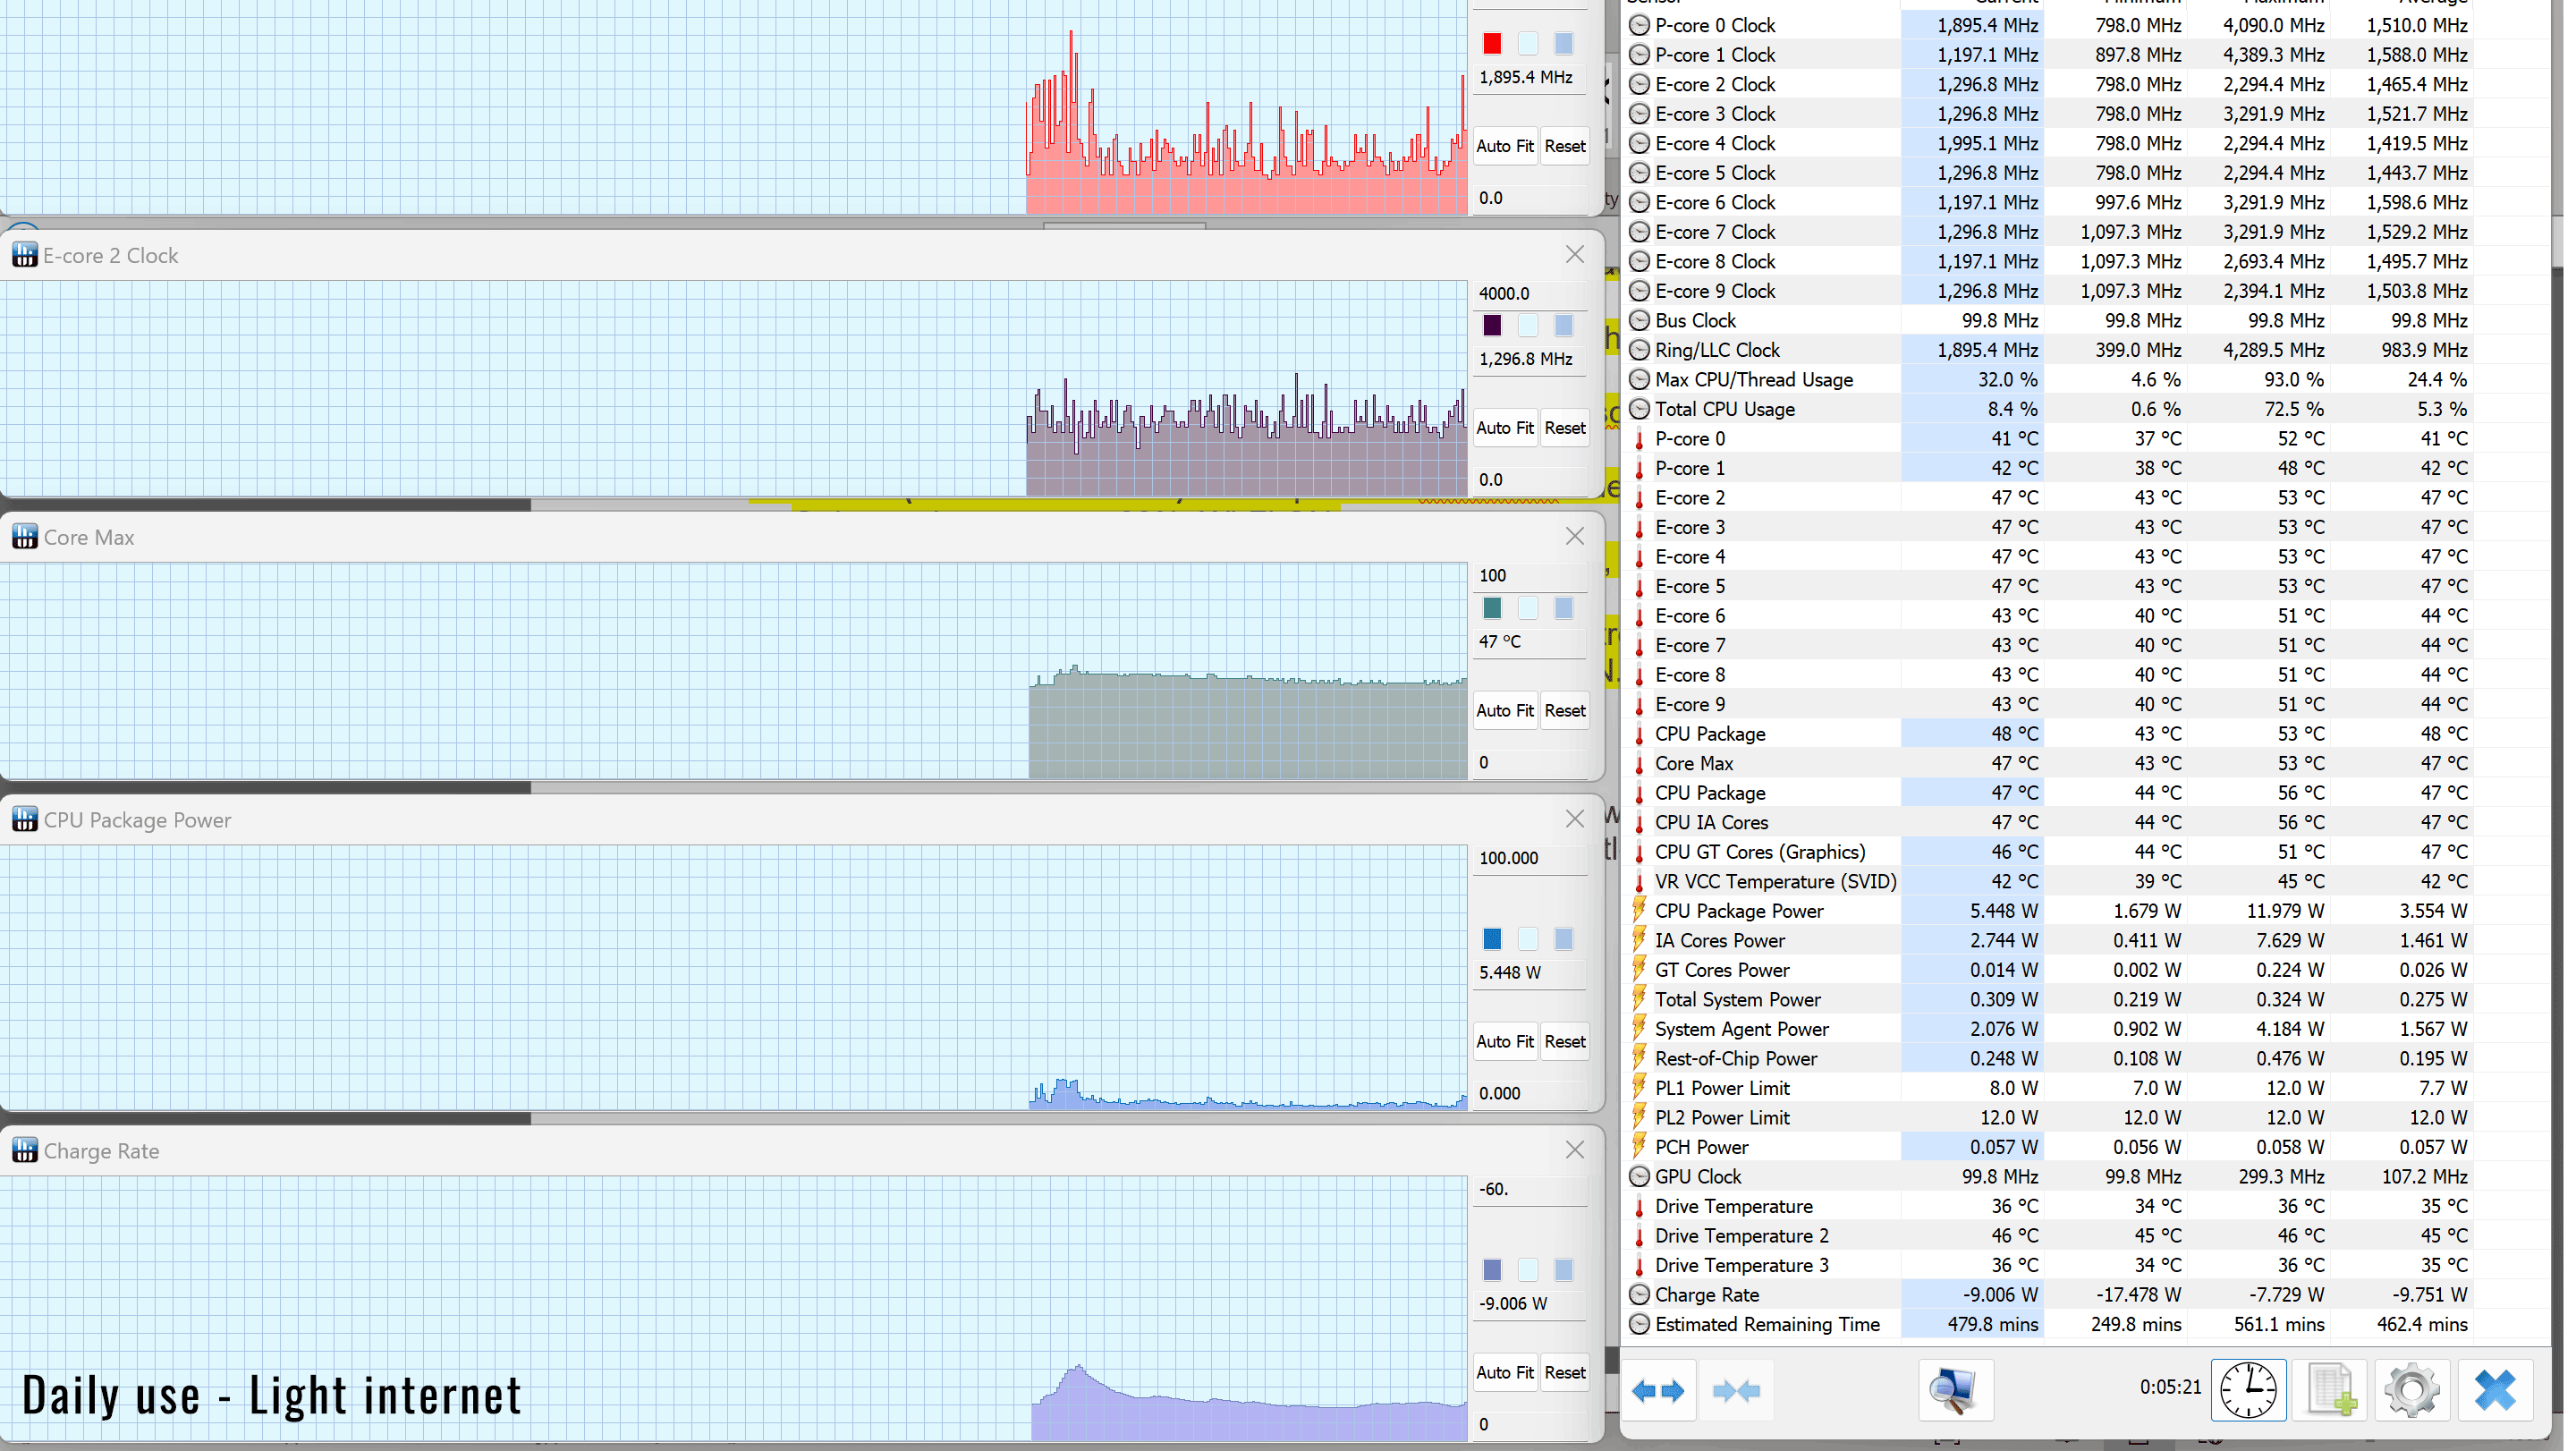The width and height of the screenshot is (2576, 1451).
Task: Click lightning icon beside PCH Power
Action: pyautogui.click(x=1639, y=1147)
